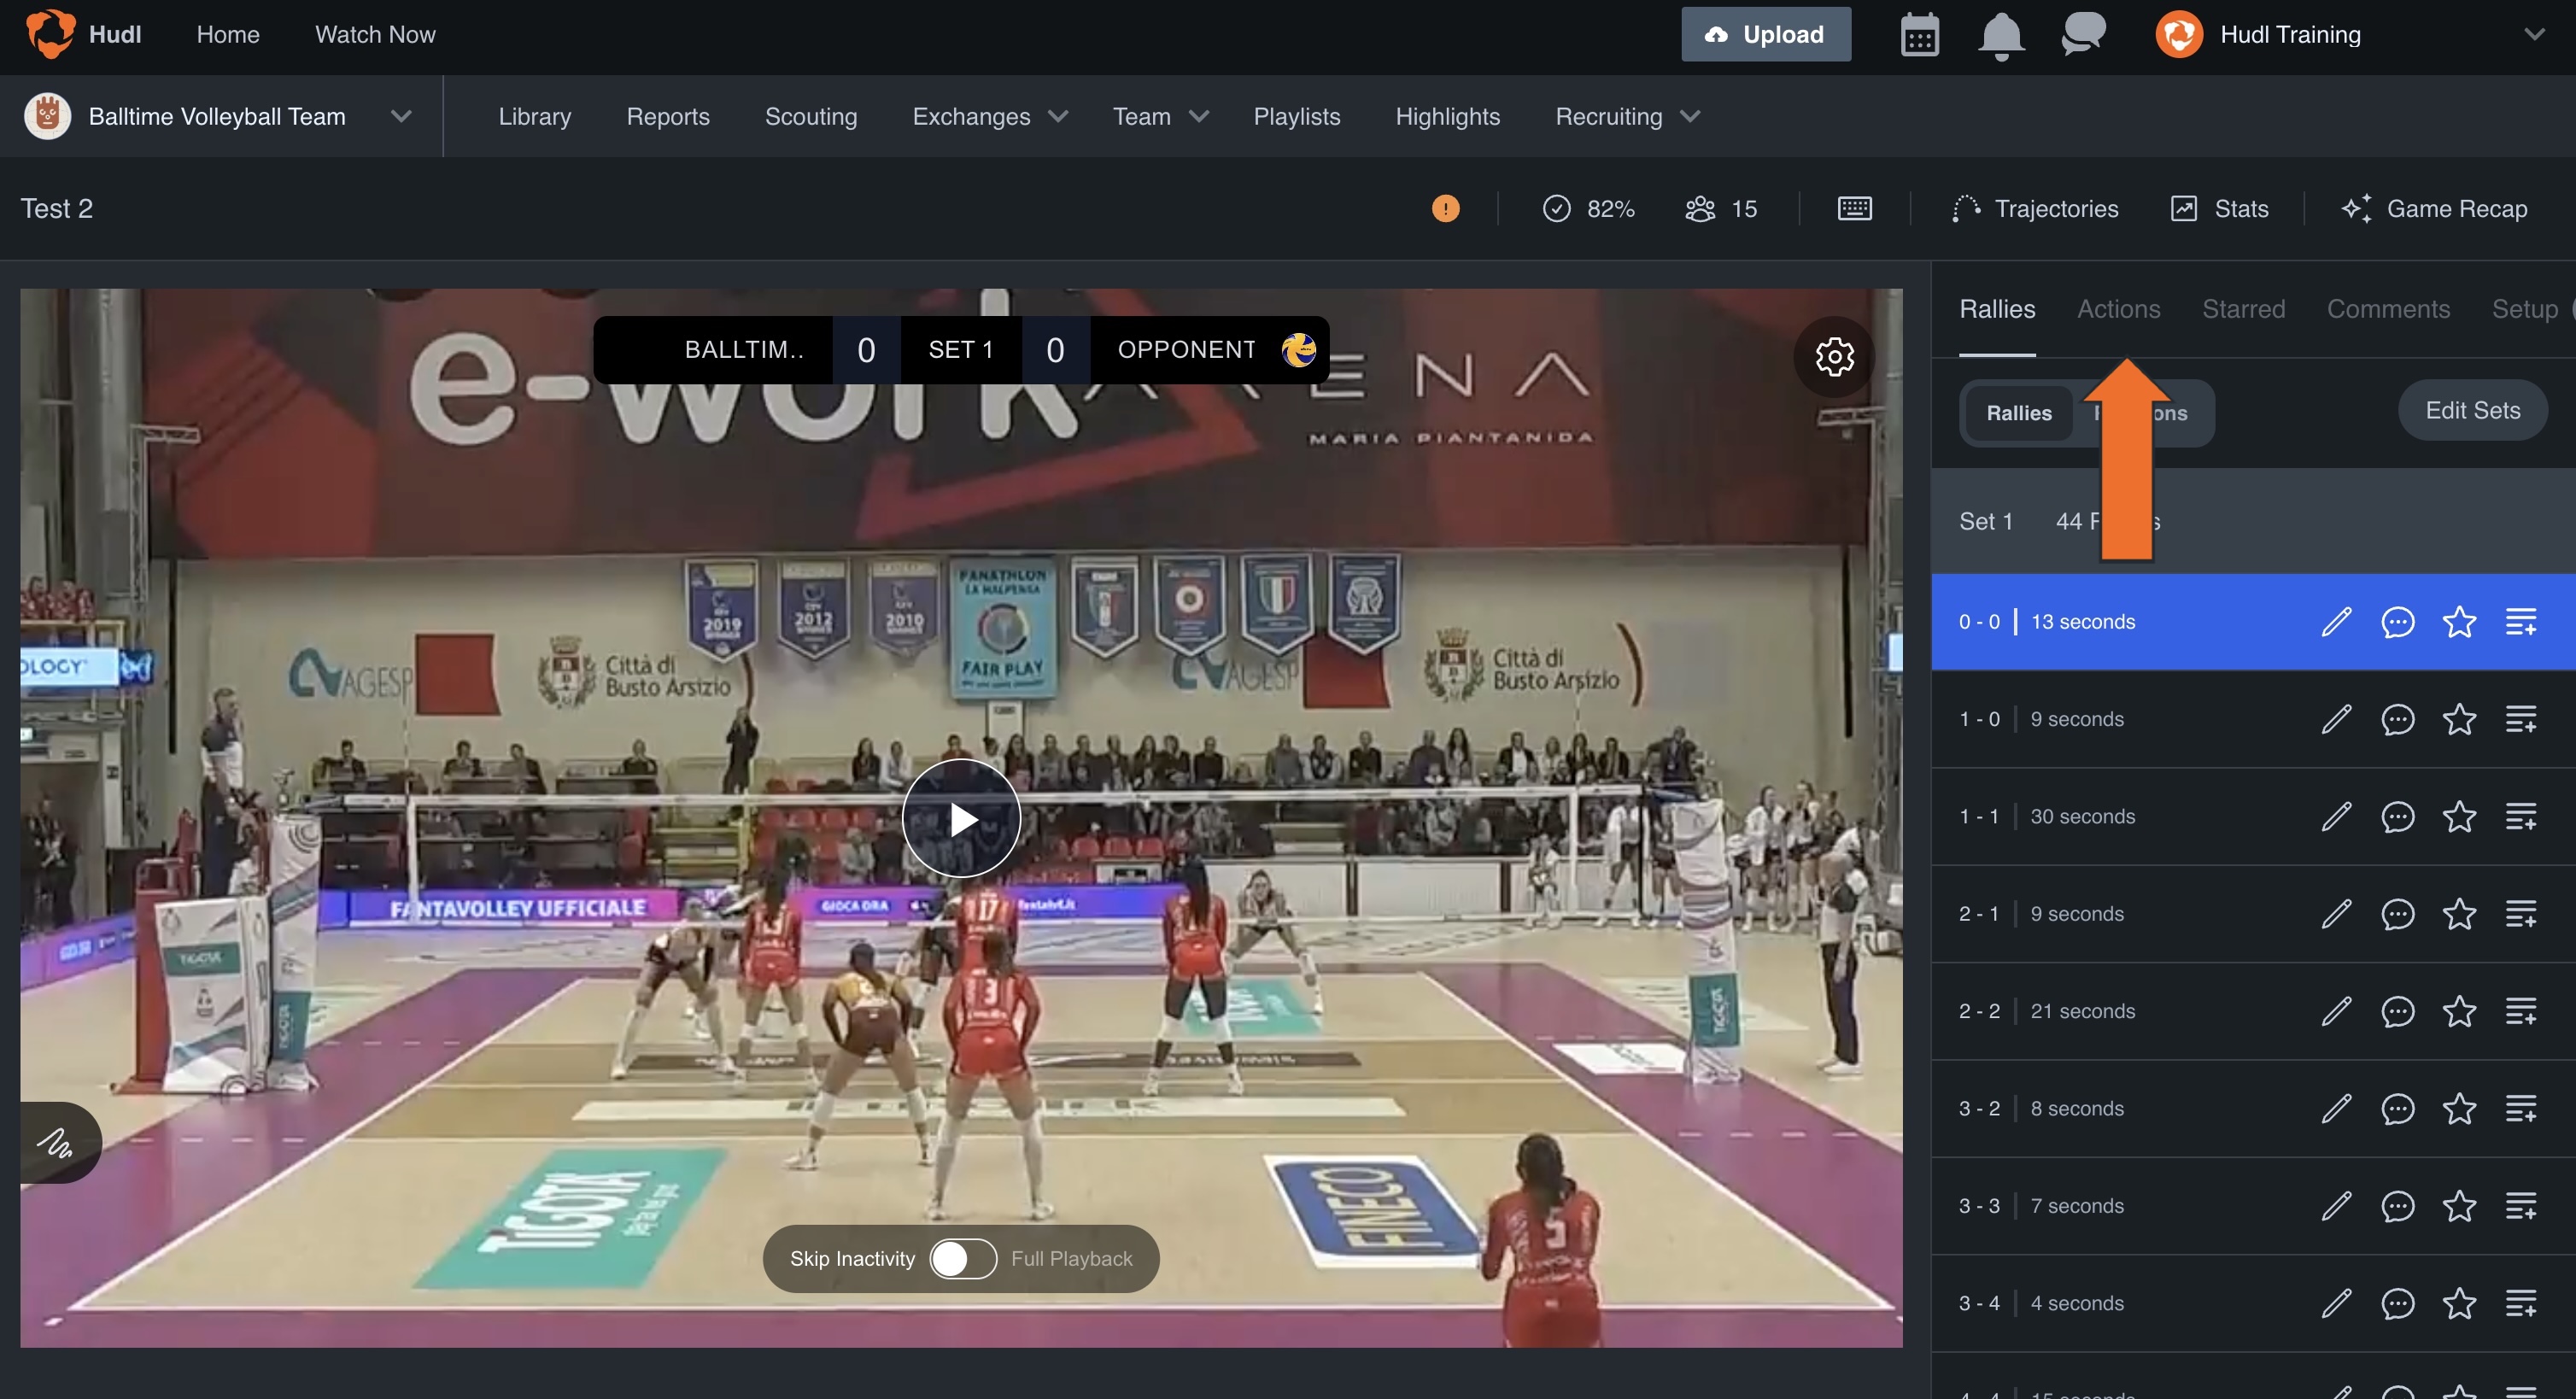Click the orange warning alert icon
2576x1399 pixels.
pyautogui.click(x=1445, y=208)
